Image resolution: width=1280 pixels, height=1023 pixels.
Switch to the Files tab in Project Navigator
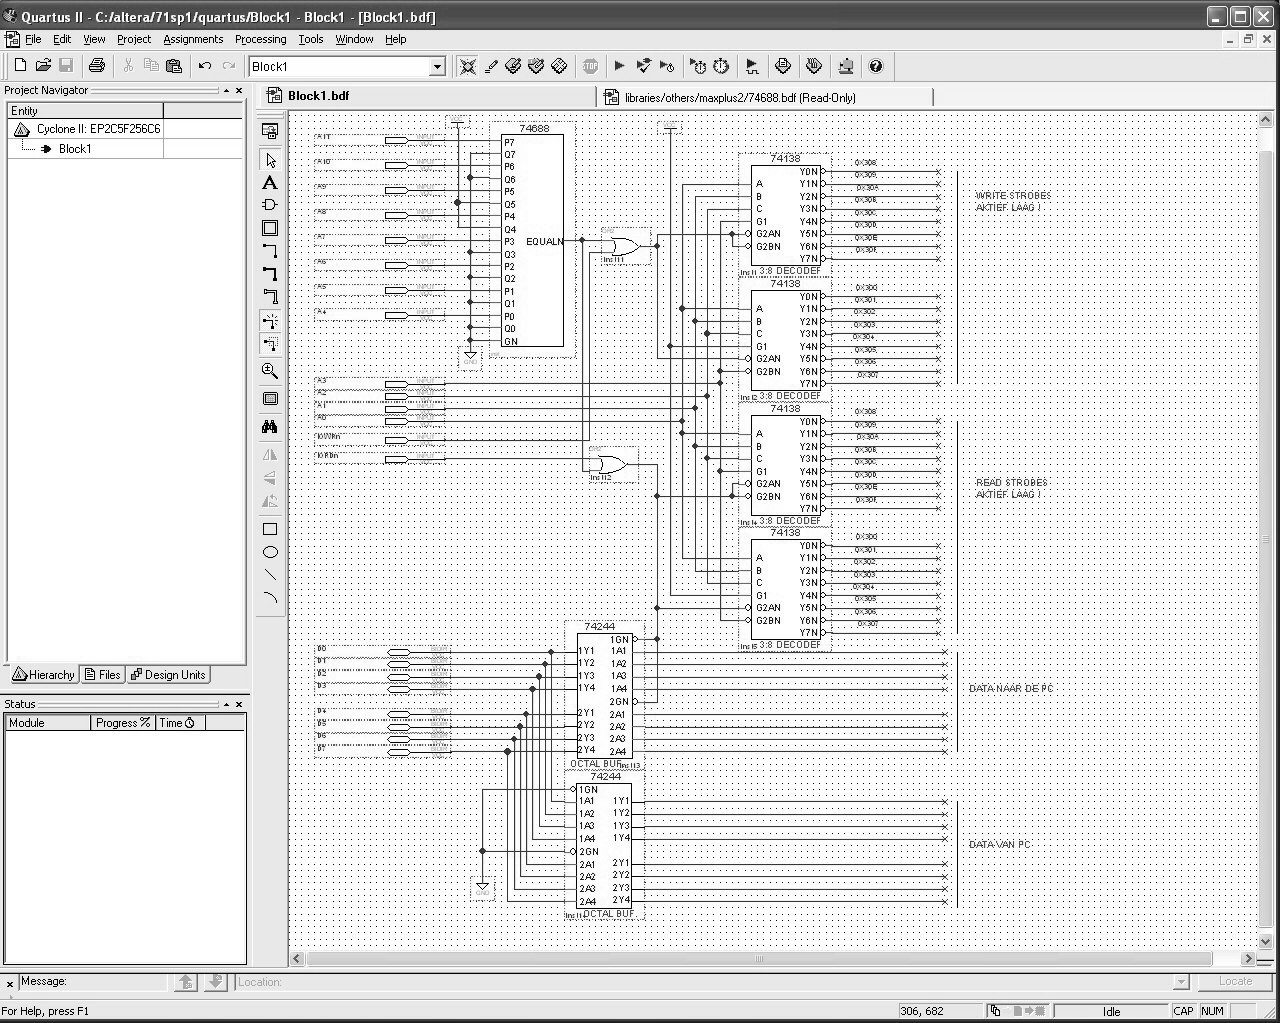point(102,674)
